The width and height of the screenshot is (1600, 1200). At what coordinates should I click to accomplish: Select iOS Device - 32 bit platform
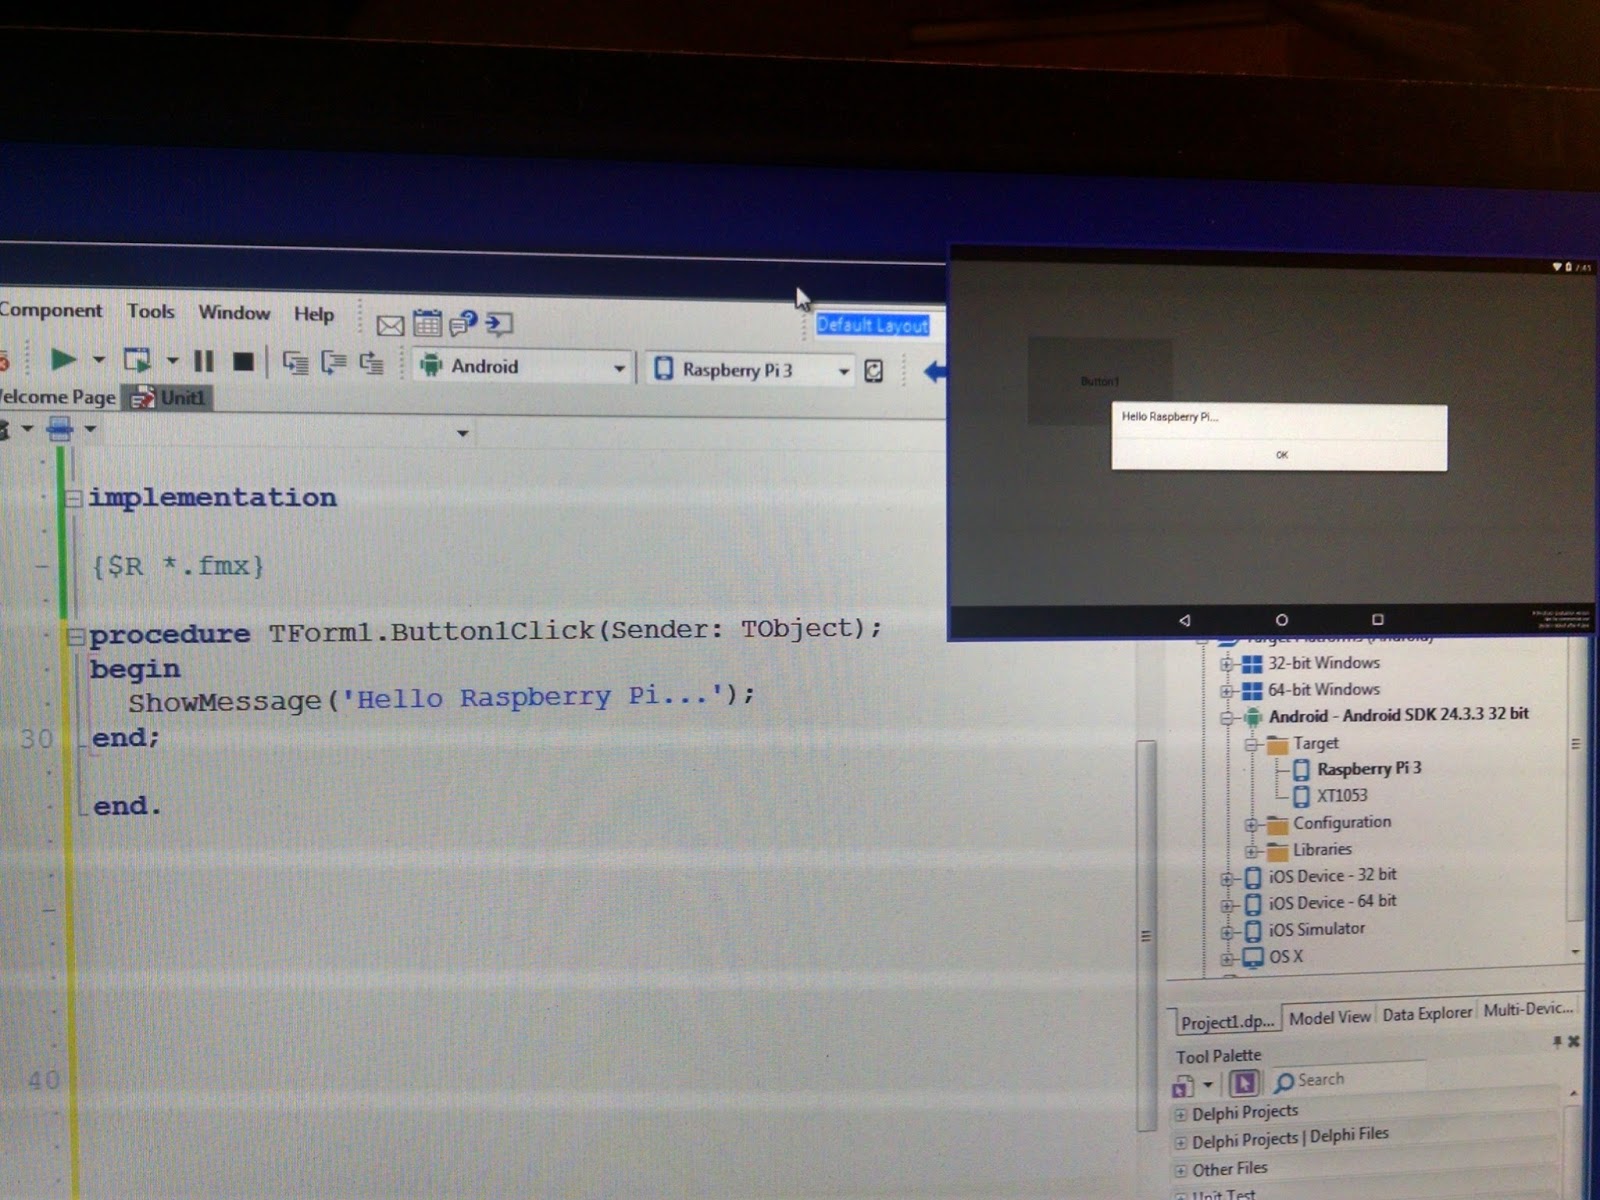click(x=1332, y=875)
